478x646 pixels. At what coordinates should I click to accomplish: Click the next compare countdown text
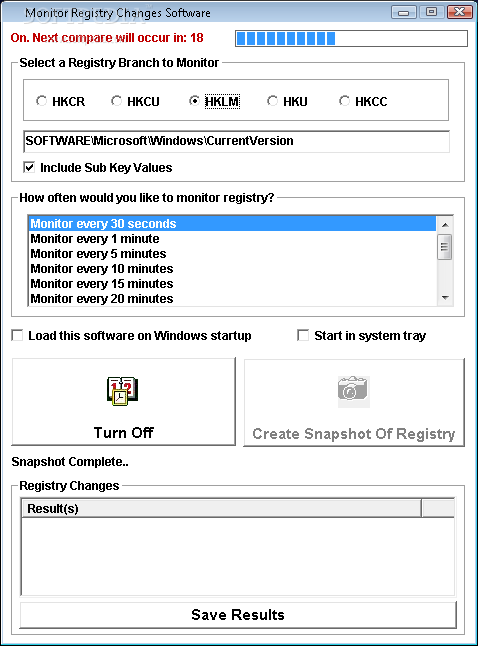point(107,38)
